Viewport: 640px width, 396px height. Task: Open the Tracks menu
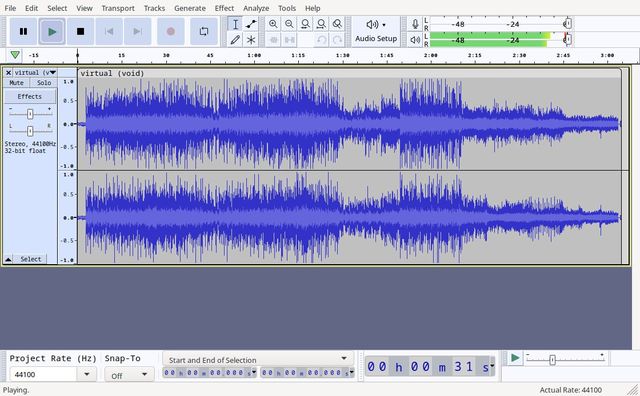click(x=154, y=8)
